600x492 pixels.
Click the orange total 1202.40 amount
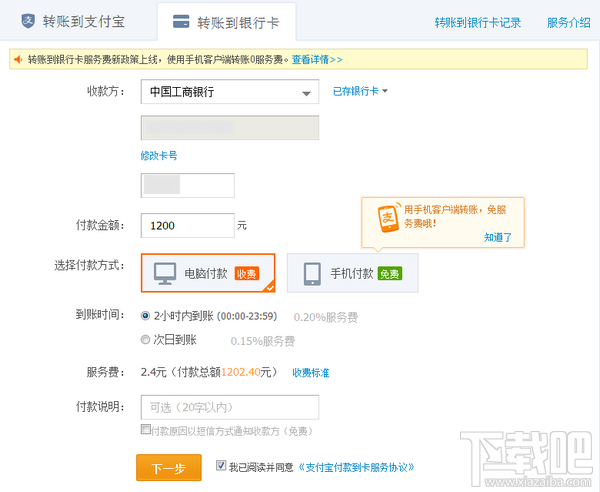pyautogui.click(x=241, y=372)
